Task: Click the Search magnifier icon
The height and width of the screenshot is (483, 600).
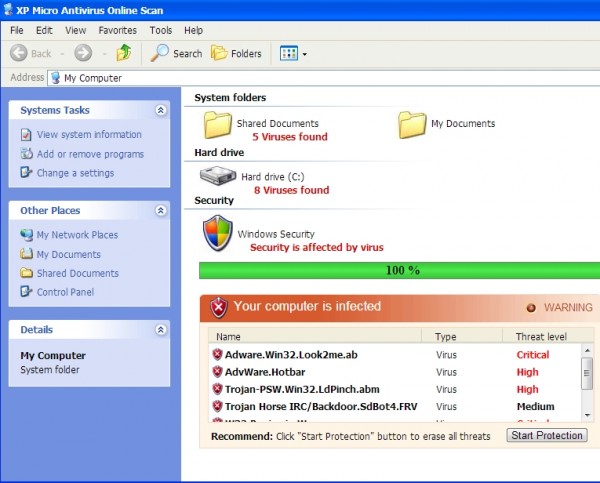Action: tap(159, 53)
